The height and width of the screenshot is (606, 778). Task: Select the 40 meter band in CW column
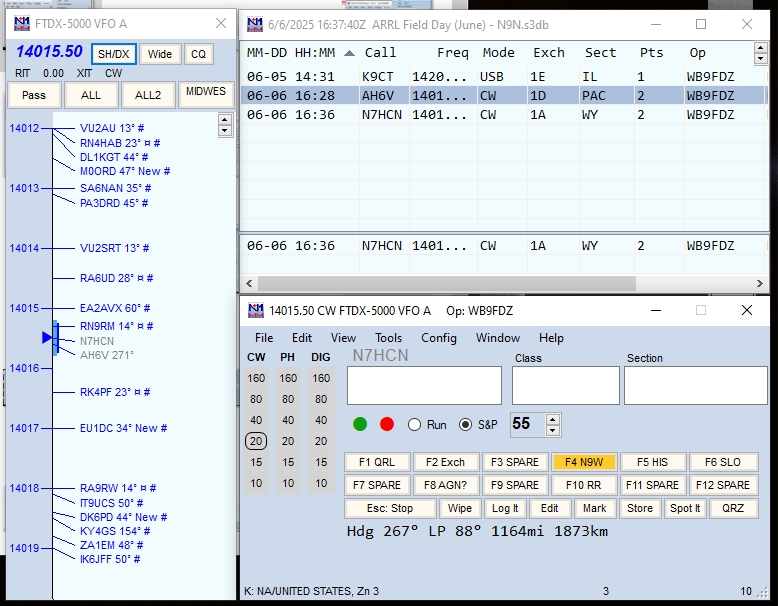tap(256, 420)
